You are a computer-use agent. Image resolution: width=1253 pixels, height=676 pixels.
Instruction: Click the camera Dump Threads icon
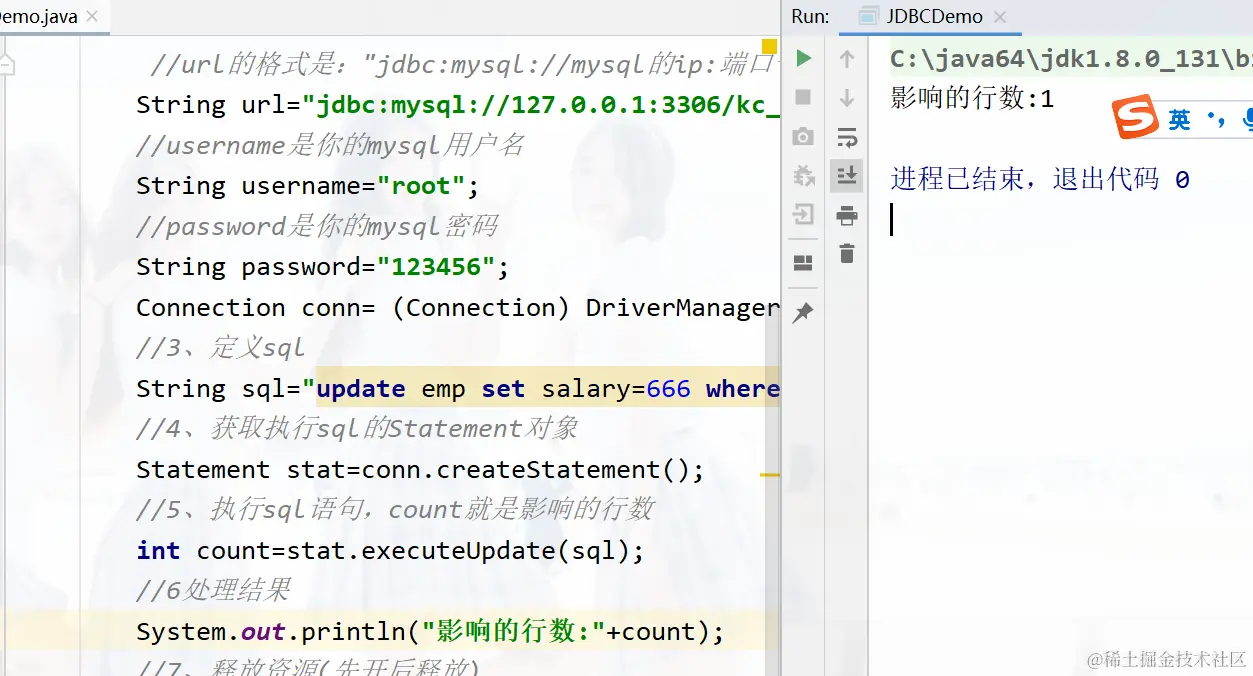point(803,136)
